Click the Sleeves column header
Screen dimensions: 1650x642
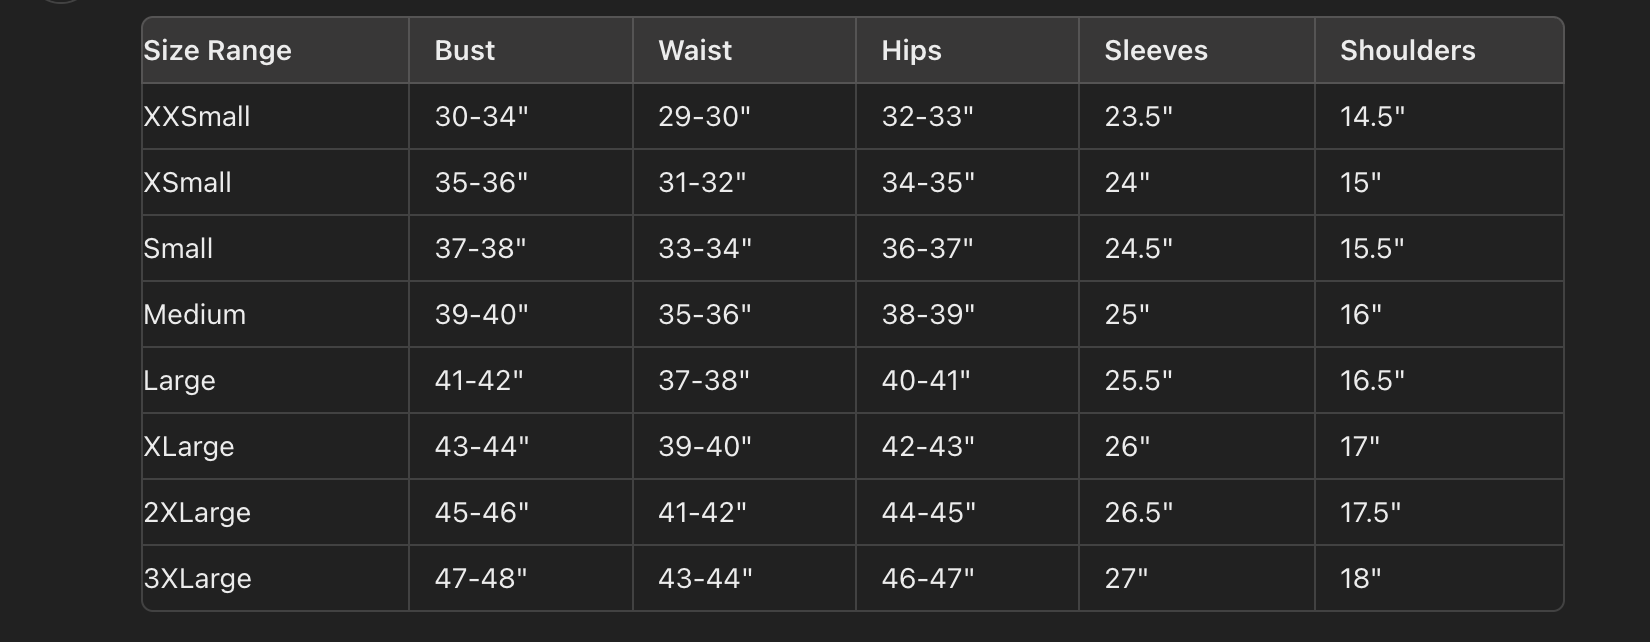click(x=1156, y=51)
